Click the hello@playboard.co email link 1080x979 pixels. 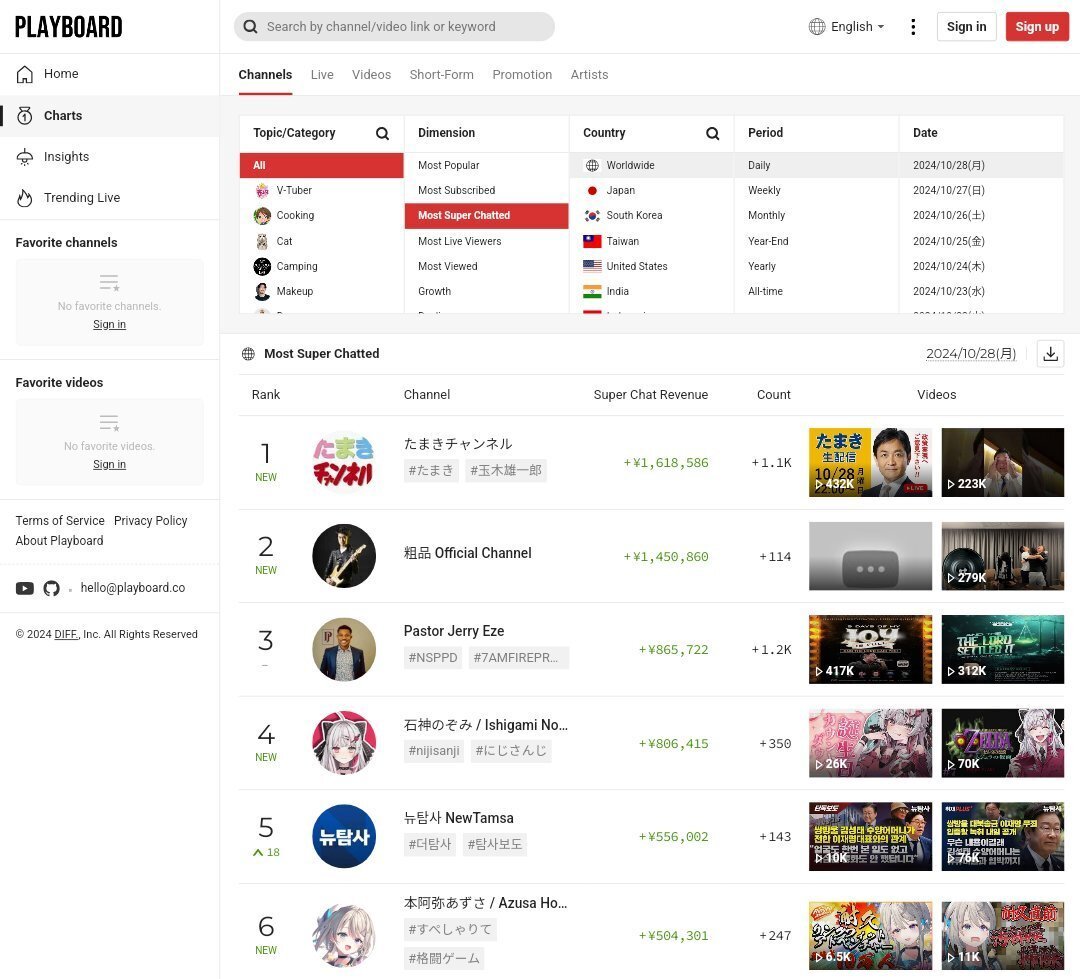point(133,588)
